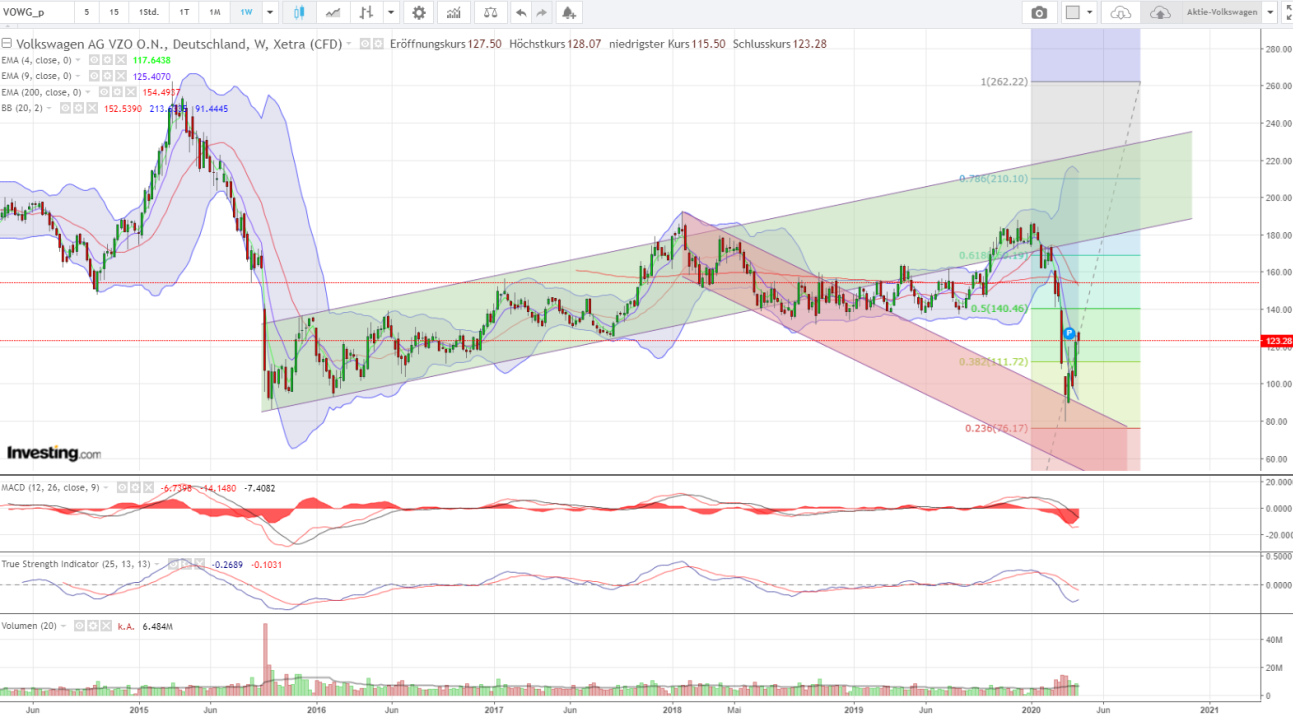Expand EMA (200, close, 0) options arrow
This screenshot has height=714, width=1293.
[88, 92]
